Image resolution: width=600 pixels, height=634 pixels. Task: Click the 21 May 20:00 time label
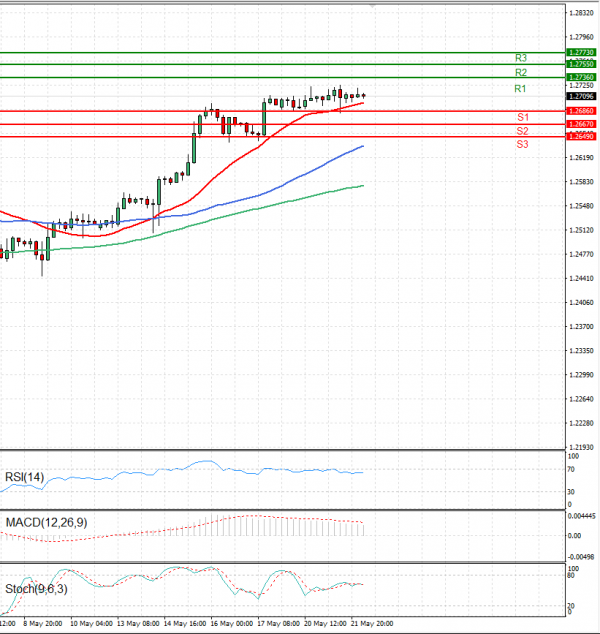point(372,624)
